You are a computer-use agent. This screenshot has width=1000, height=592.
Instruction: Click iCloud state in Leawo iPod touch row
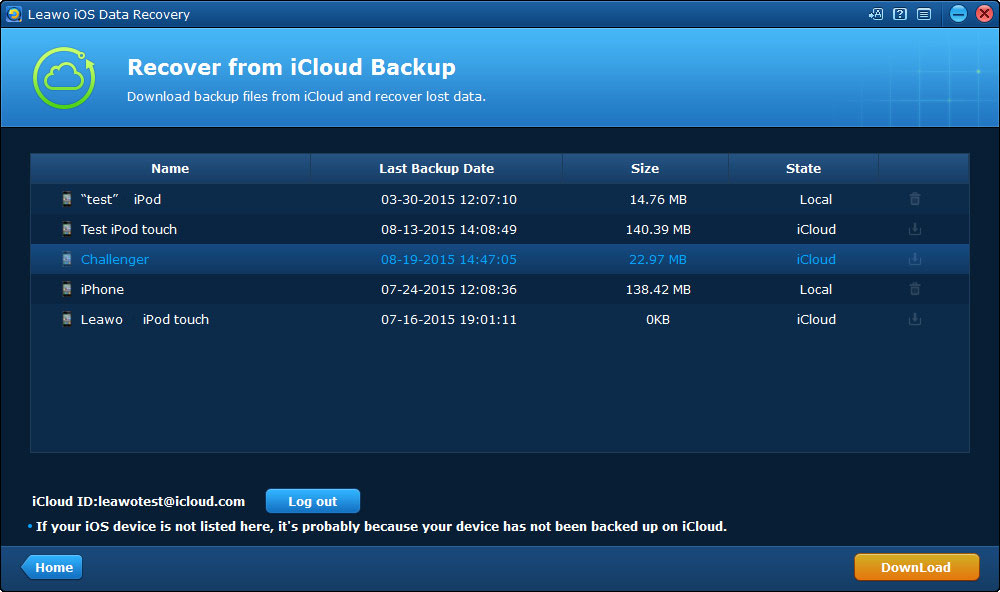816,319
